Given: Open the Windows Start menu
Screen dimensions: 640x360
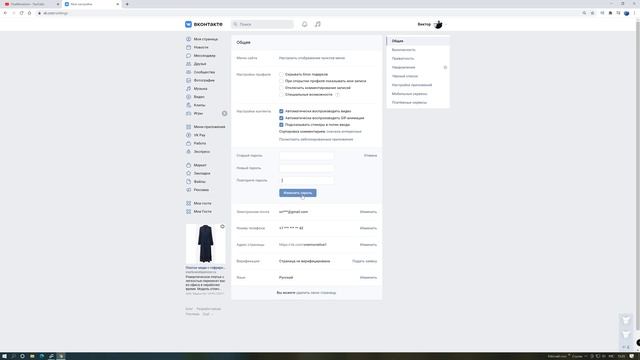Looking at the screenshot, I should [4, 356].
